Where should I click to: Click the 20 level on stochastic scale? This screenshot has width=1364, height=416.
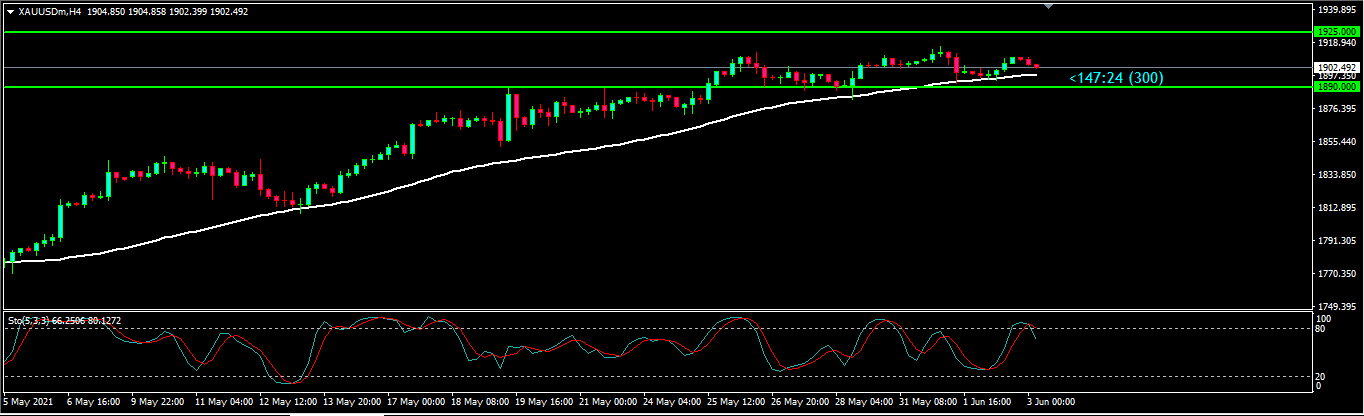coord(1319,376)
